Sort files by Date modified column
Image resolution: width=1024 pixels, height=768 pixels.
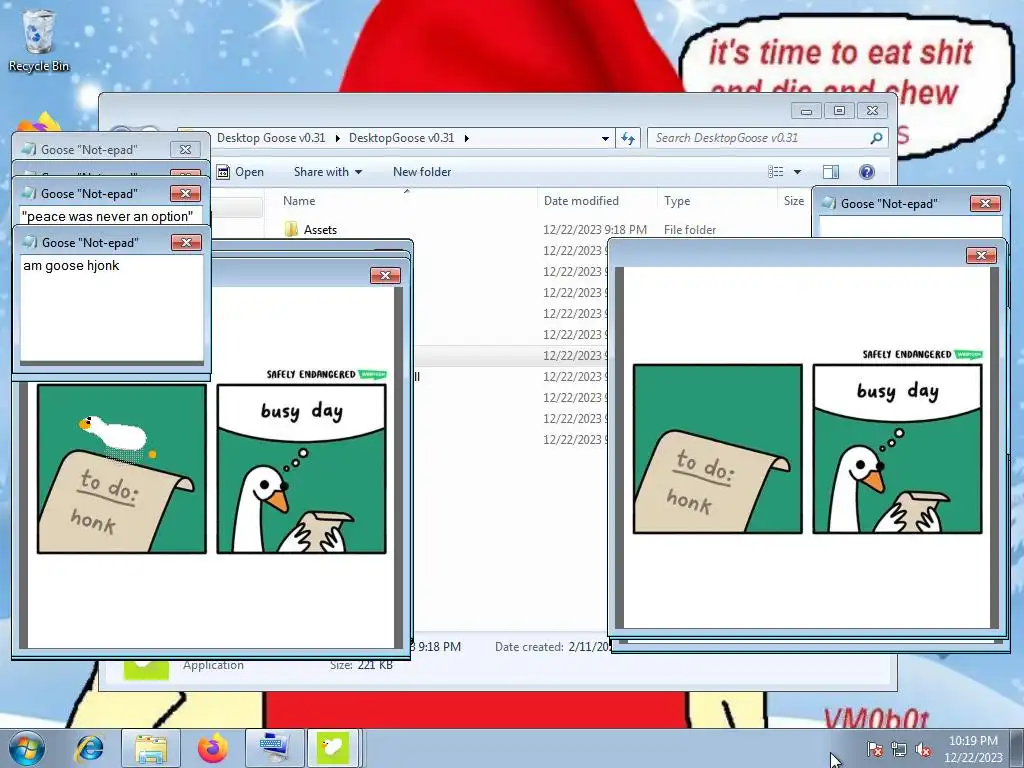(581, 201)
